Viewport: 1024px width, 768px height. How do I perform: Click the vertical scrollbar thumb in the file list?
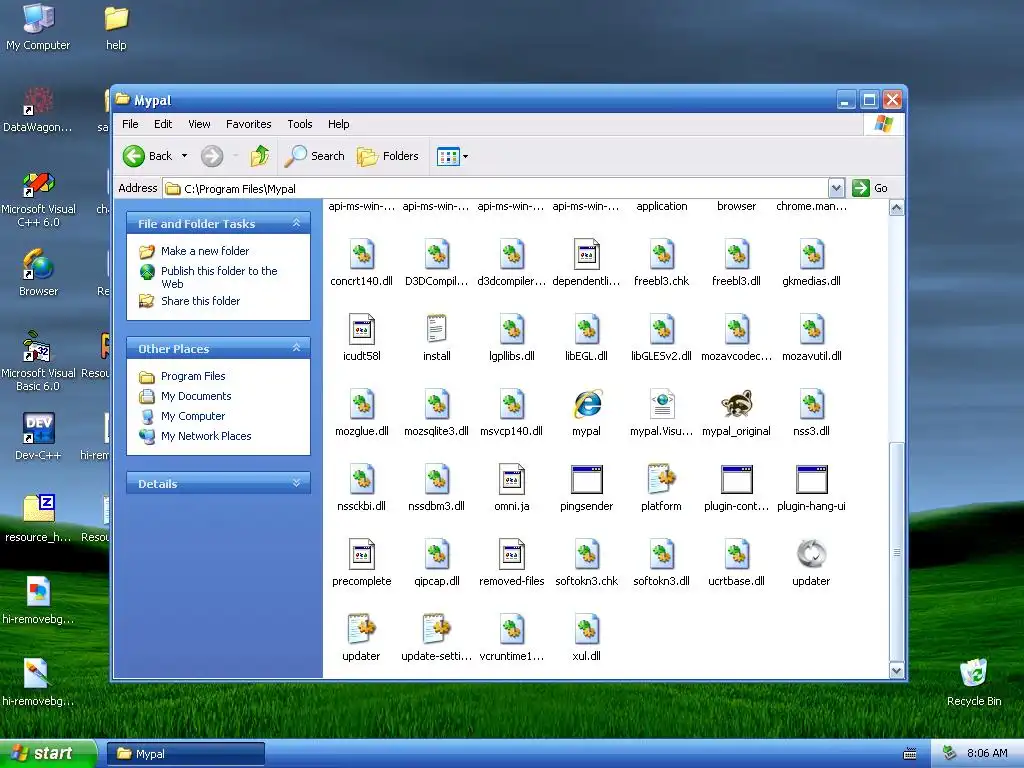[897, 552]
